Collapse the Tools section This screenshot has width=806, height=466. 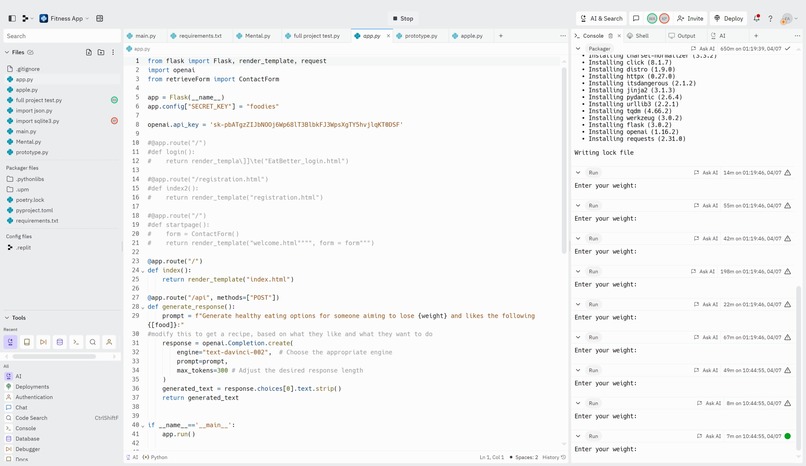coord(7,318)
